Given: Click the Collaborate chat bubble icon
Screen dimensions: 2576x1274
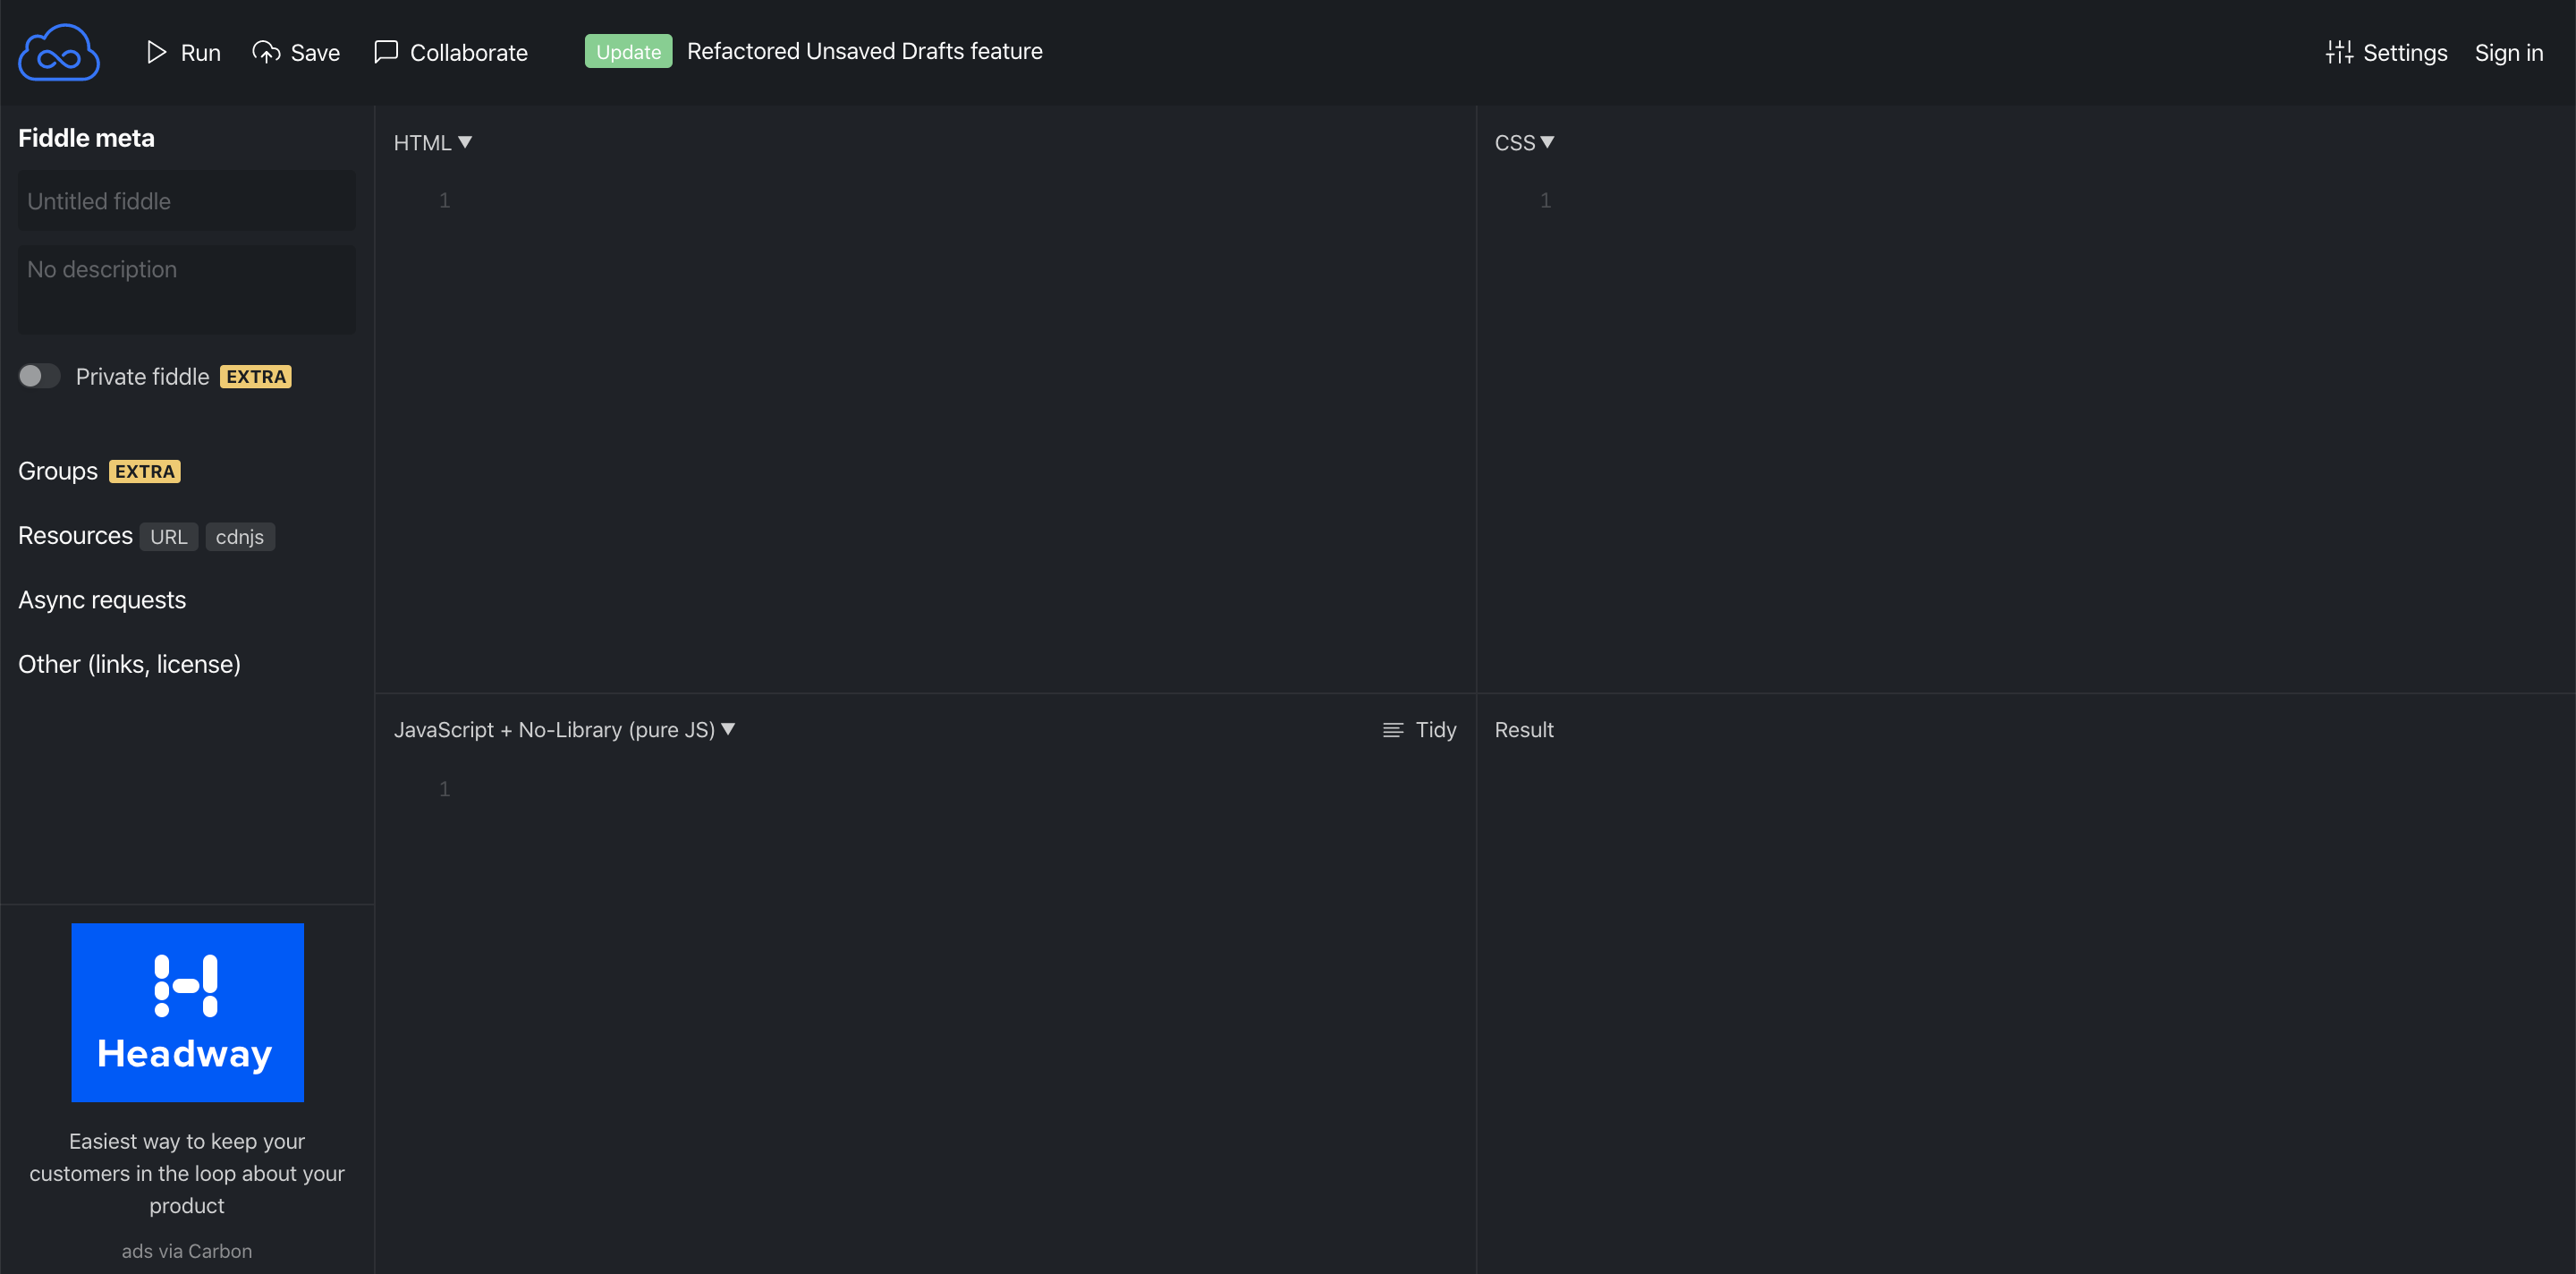Looking at the screenshot, I should (386, 52).
